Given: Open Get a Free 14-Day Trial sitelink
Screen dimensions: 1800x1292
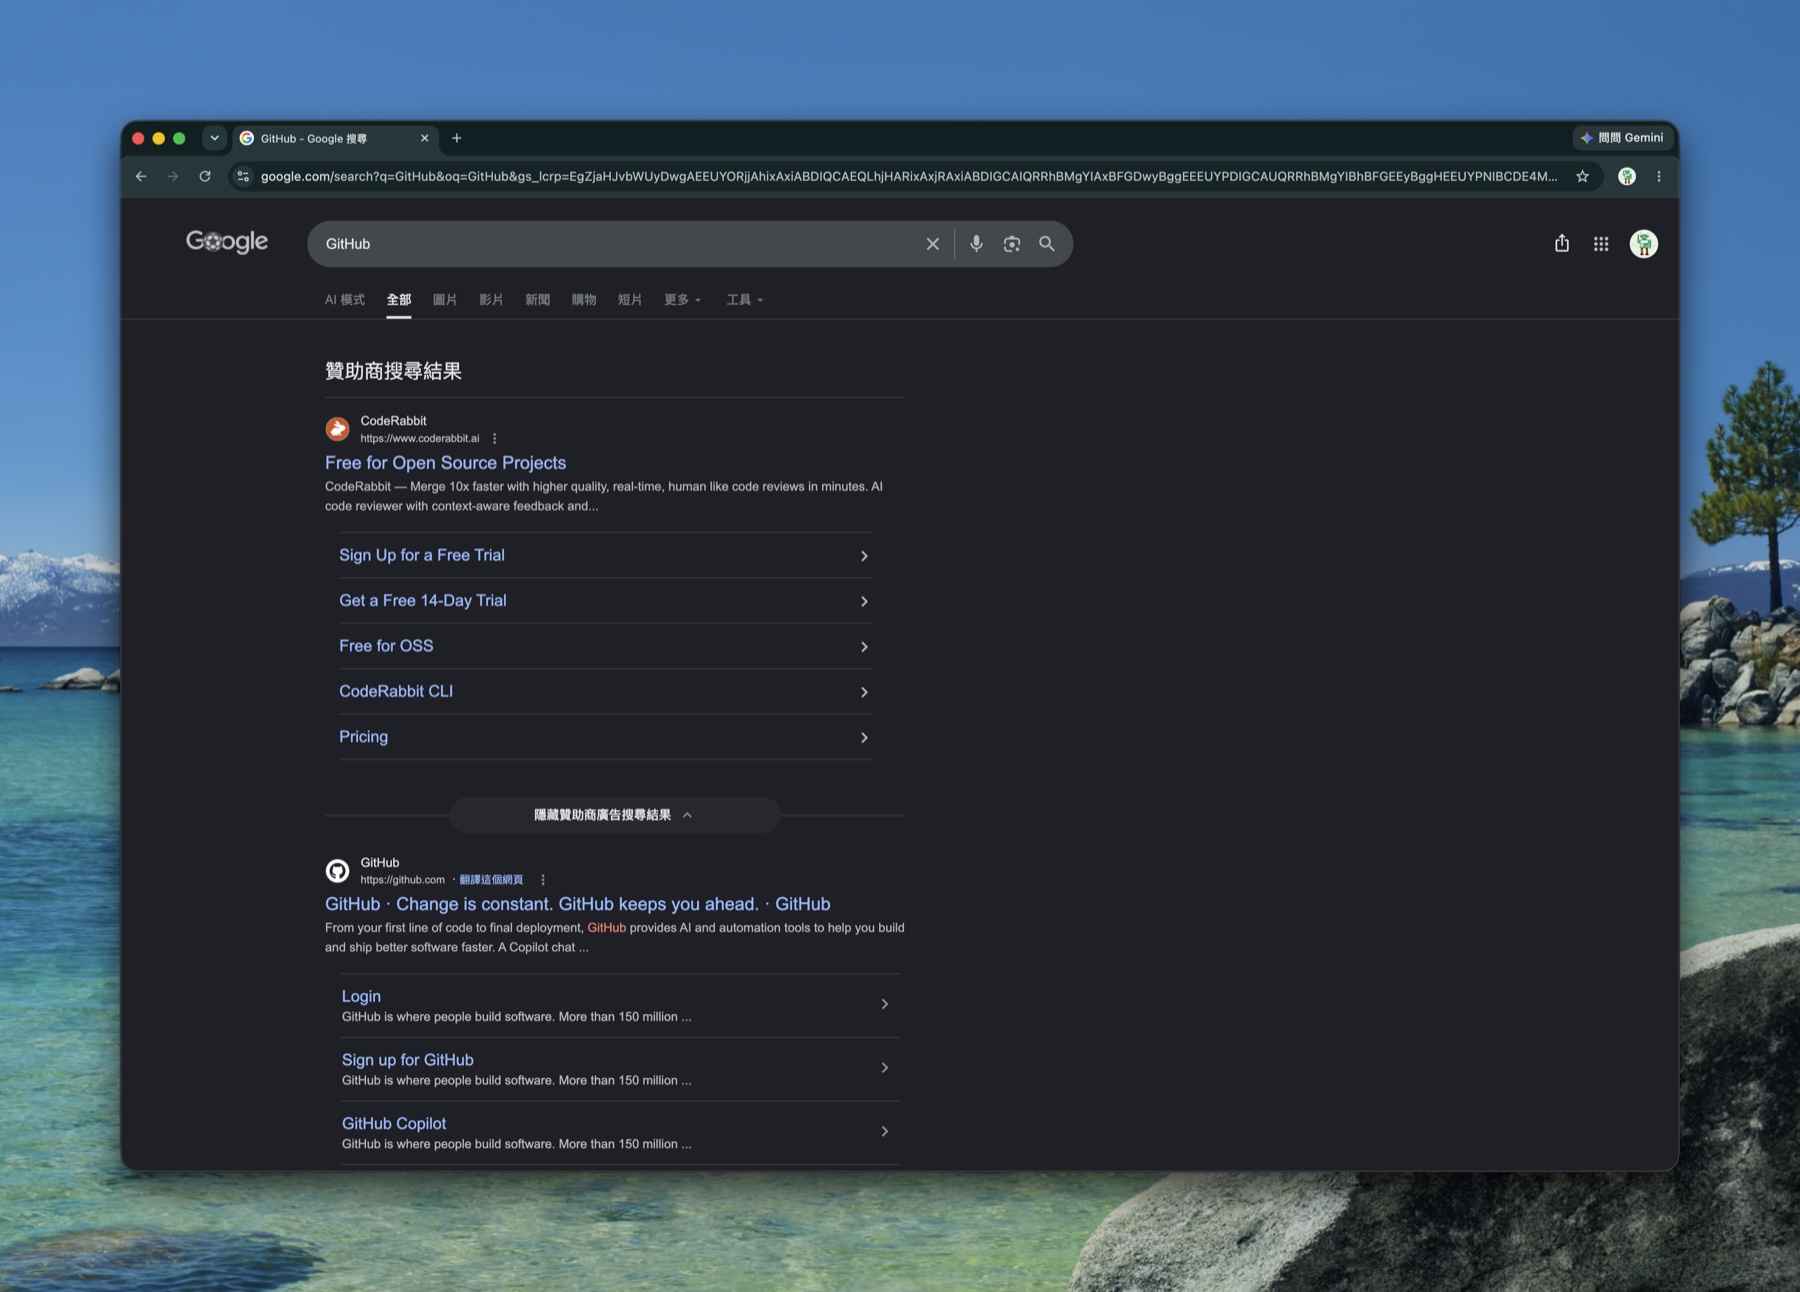Looking at the screenshot, I should pyautogui.click(x=422, y=601).
